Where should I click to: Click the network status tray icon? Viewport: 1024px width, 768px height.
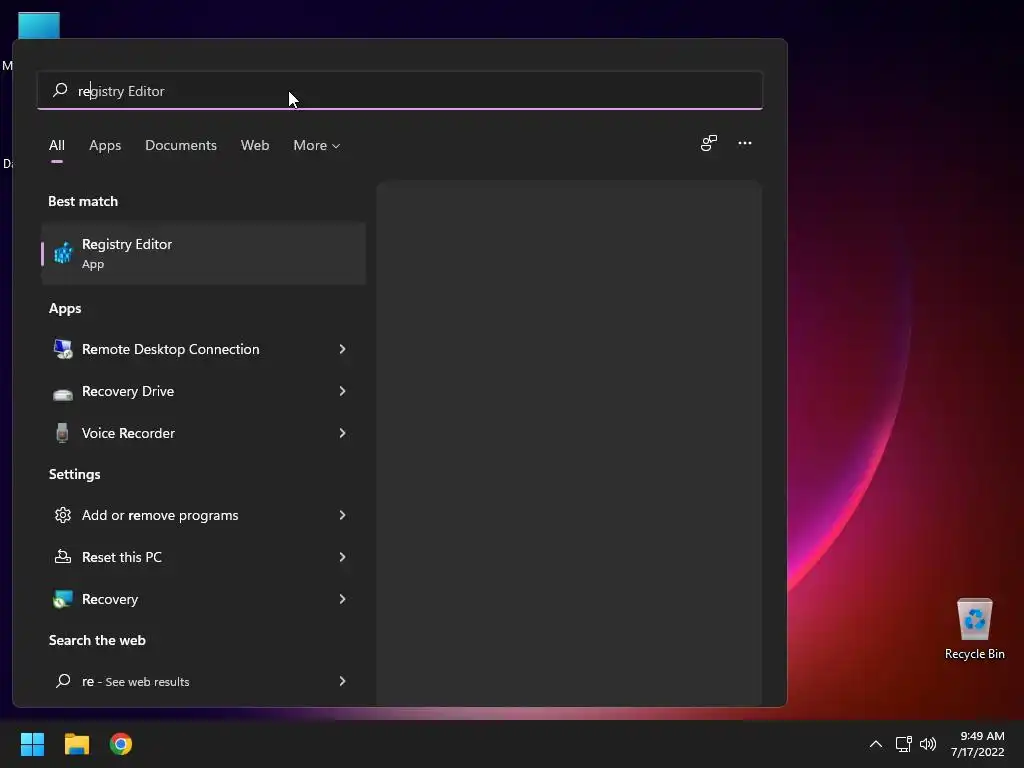[x=903, y=744]
